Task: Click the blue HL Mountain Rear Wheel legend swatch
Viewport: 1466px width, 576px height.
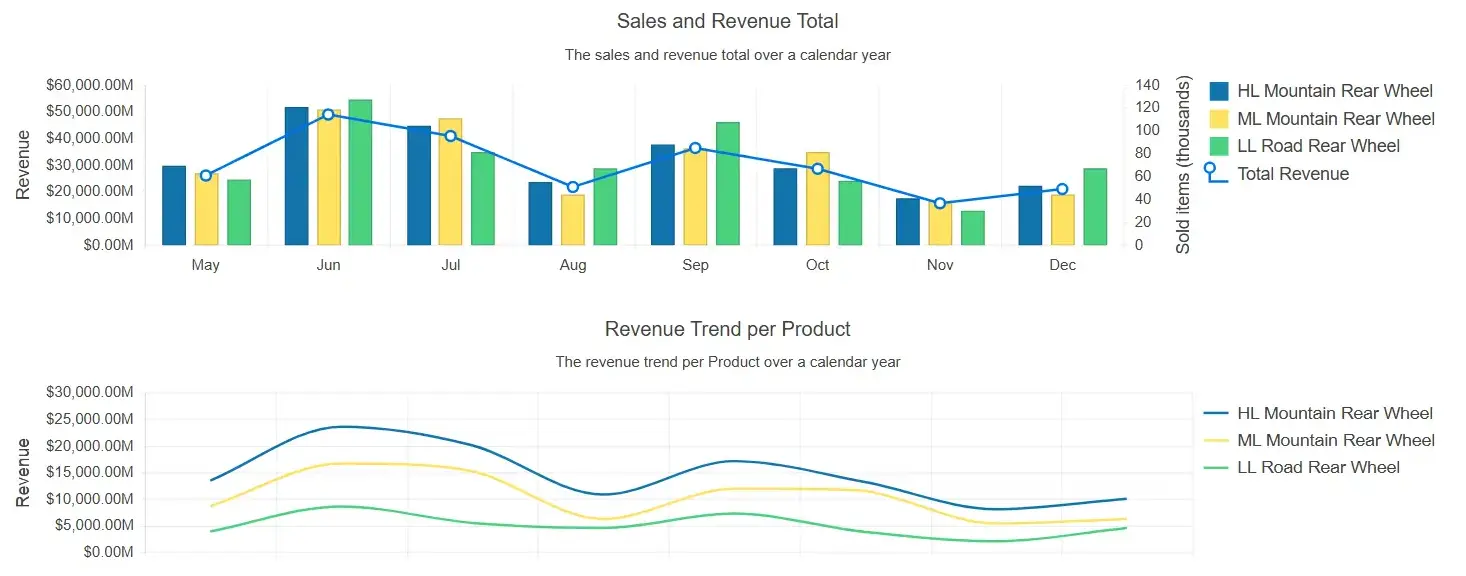Action: pyautogui.click(x=1218, y=89)
